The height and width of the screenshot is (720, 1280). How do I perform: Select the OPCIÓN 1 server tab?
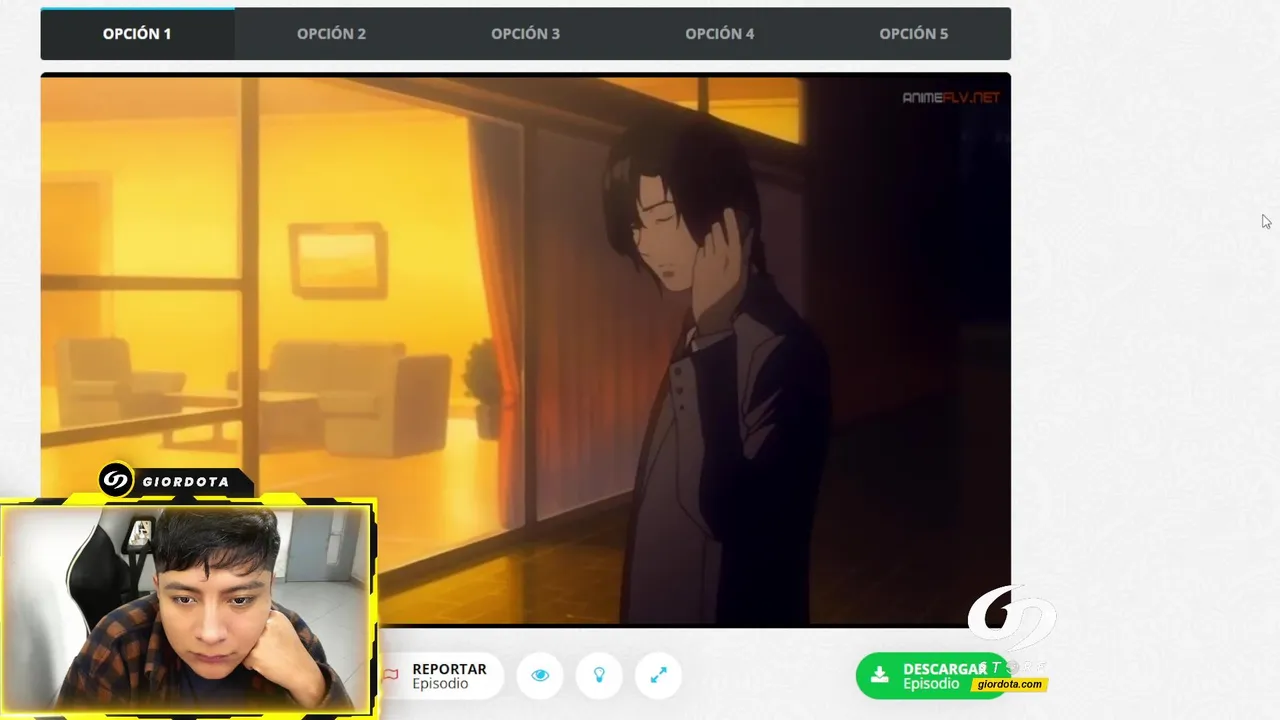tap(137, 34)
